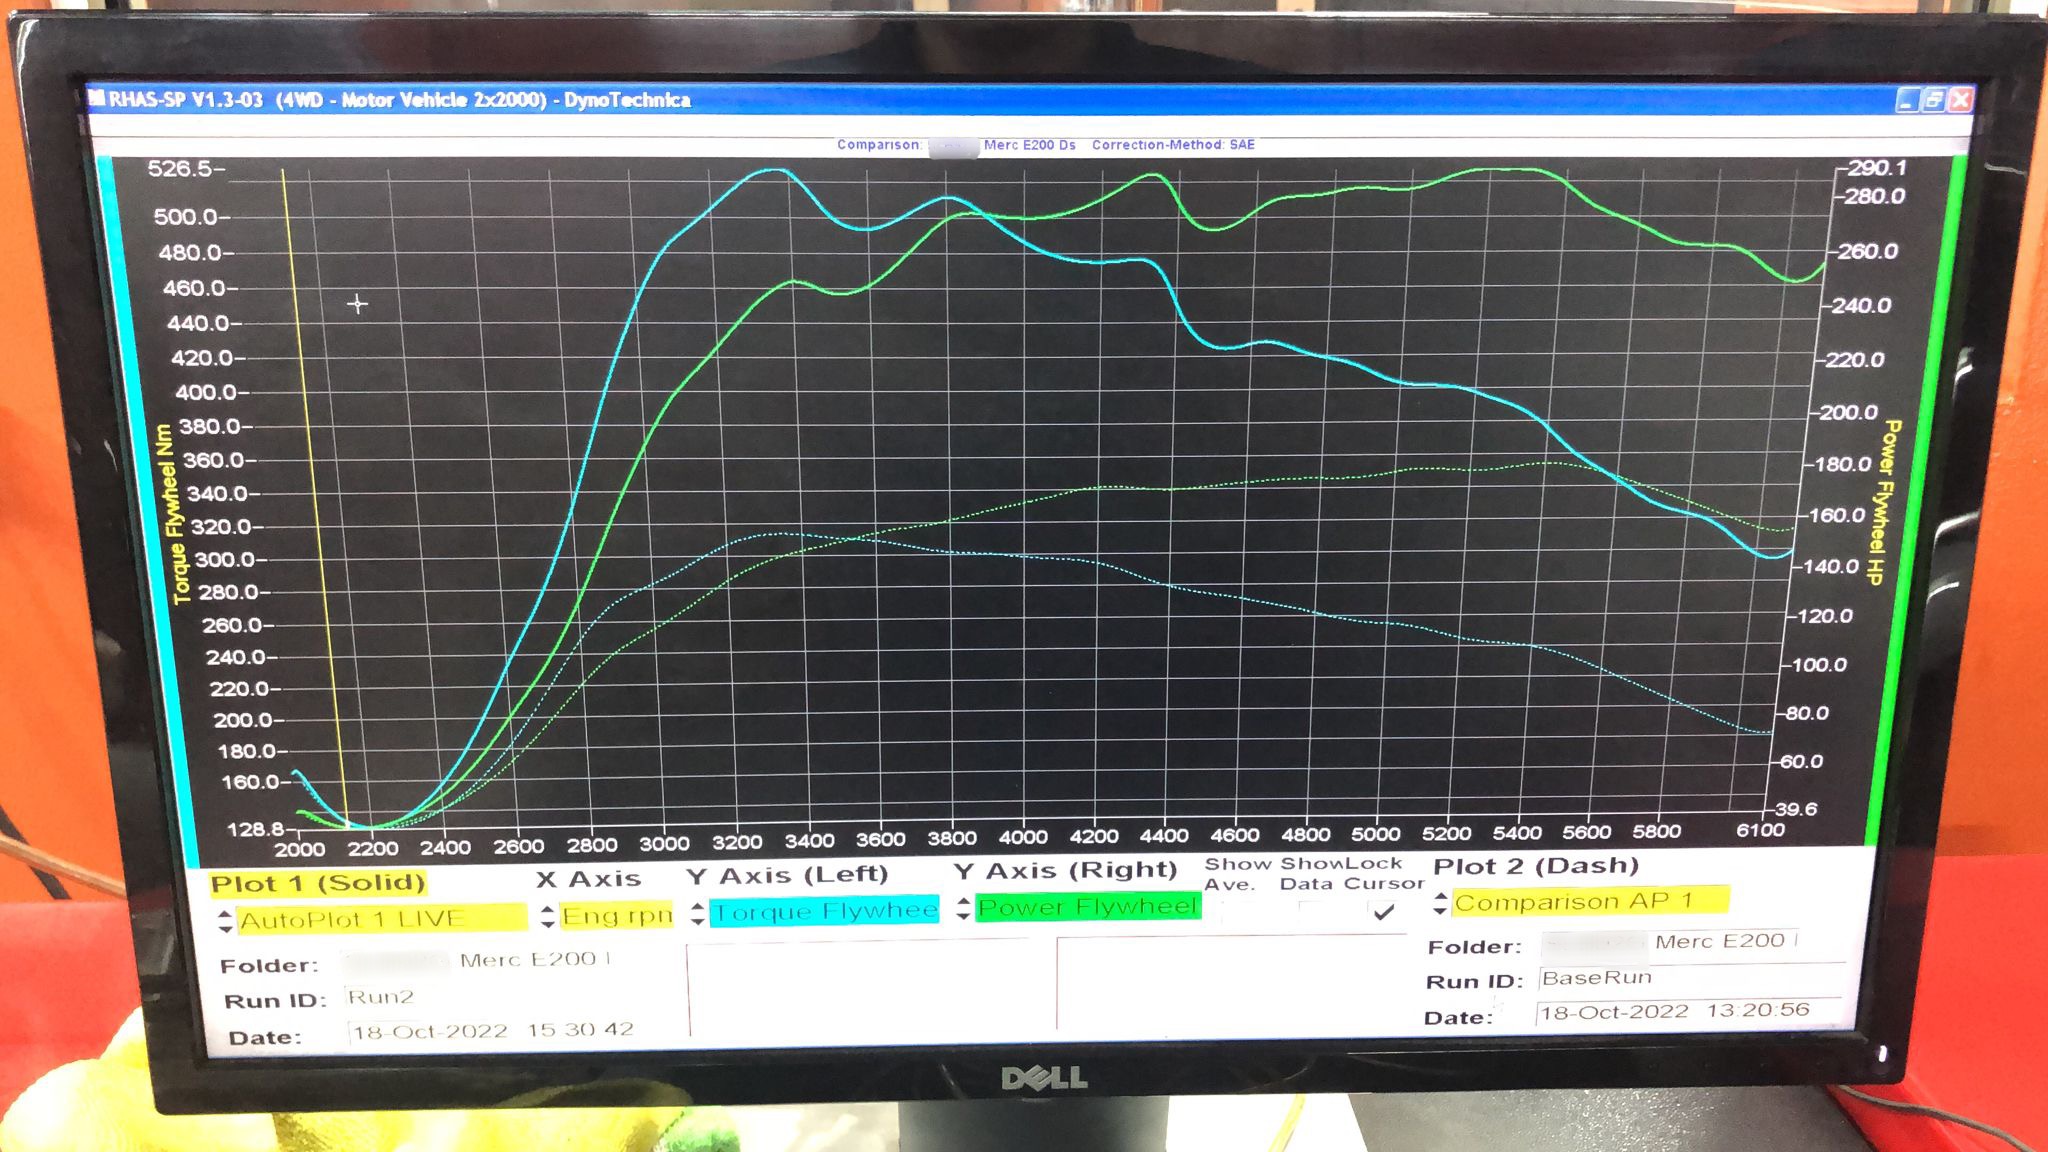Uncheck the Lock Cursor checkbox

[x=1384, y=912]
